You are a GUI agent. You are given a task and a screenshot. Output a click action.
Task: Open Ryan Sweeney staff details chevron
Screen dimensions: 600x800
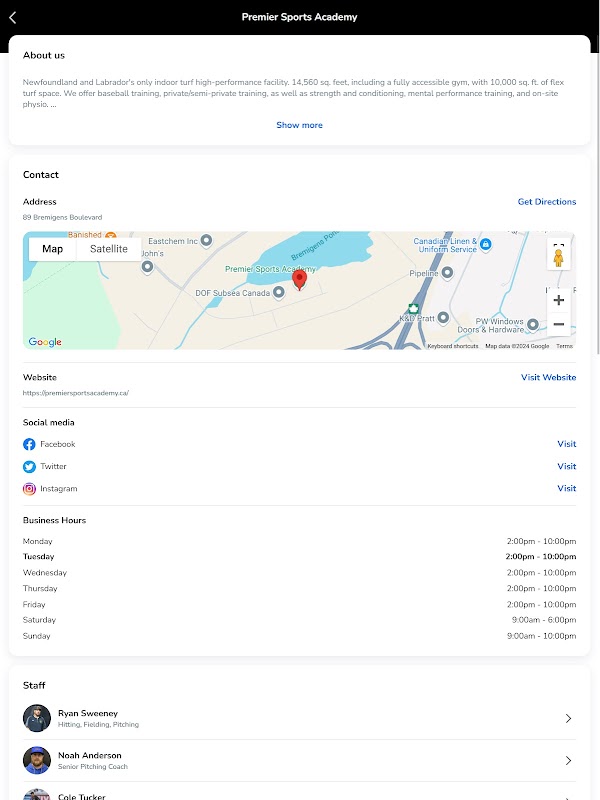pyautogui.click(x=568, y=718)
